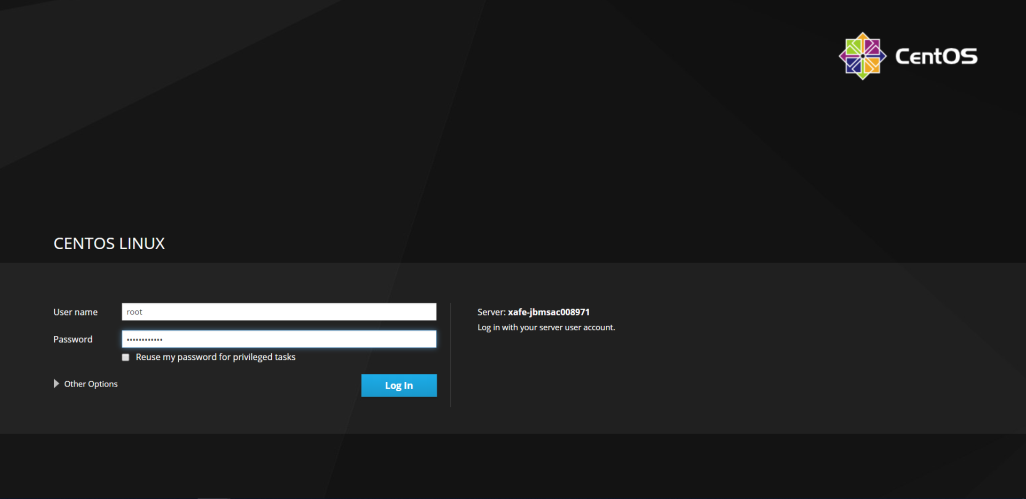Viewport: 1026px width, 499px height.
Task: Toggle Reuse my password for privileged tasks checkbox
Action: coord(126,357)
